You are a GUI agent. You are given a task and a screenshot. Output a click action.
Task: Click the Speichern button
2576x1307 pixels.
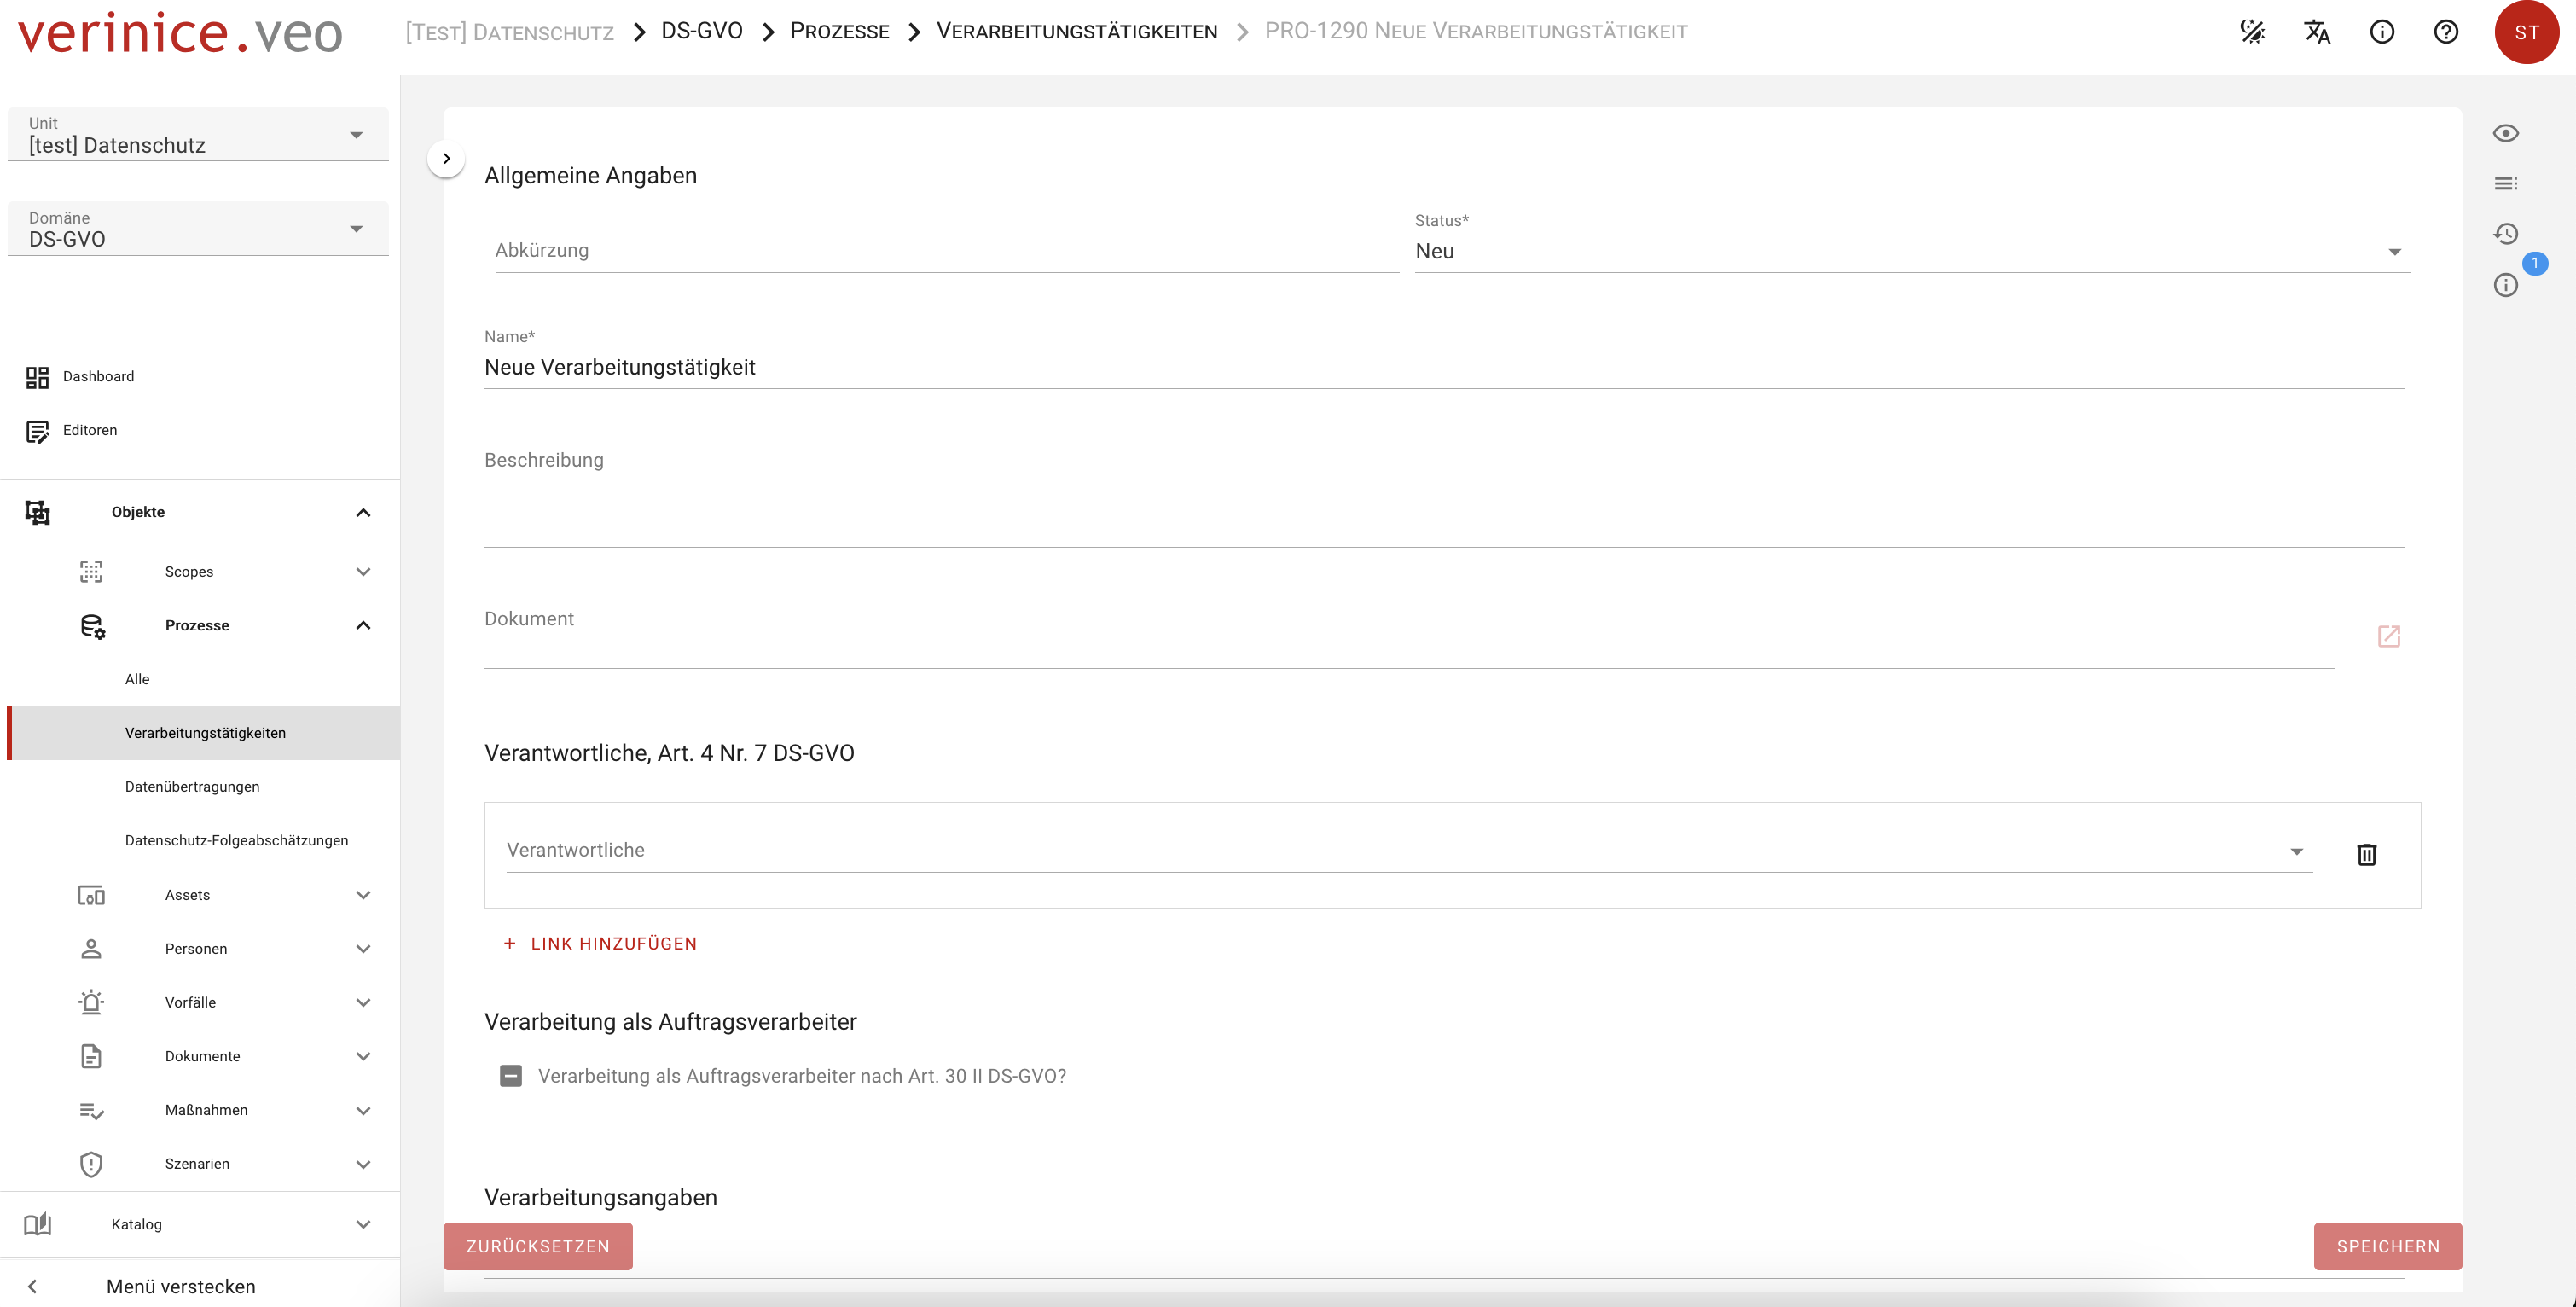(2387, 1246)
